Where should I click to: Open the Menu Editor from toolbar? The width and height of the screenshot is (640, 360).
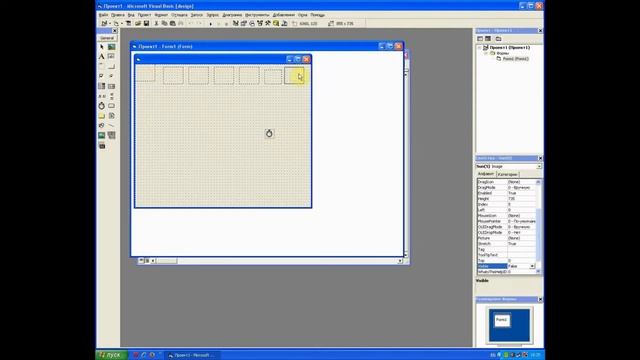[x=128, y=24]
